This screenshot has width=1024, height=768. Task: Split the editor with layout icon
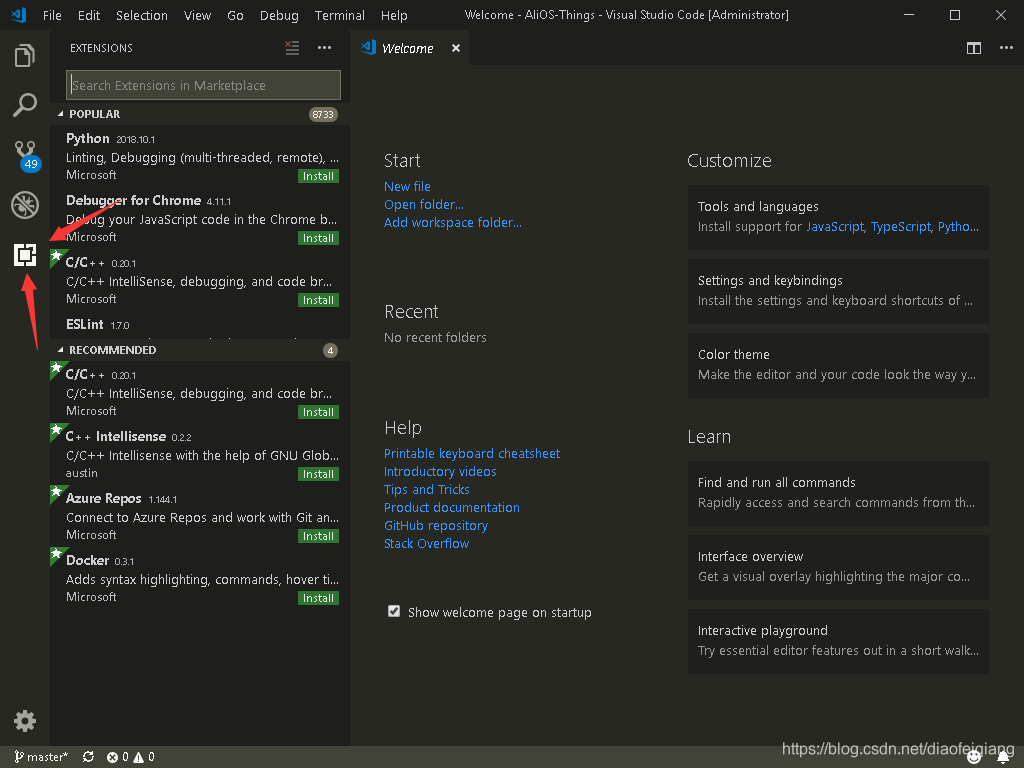(x=974, y=48)
